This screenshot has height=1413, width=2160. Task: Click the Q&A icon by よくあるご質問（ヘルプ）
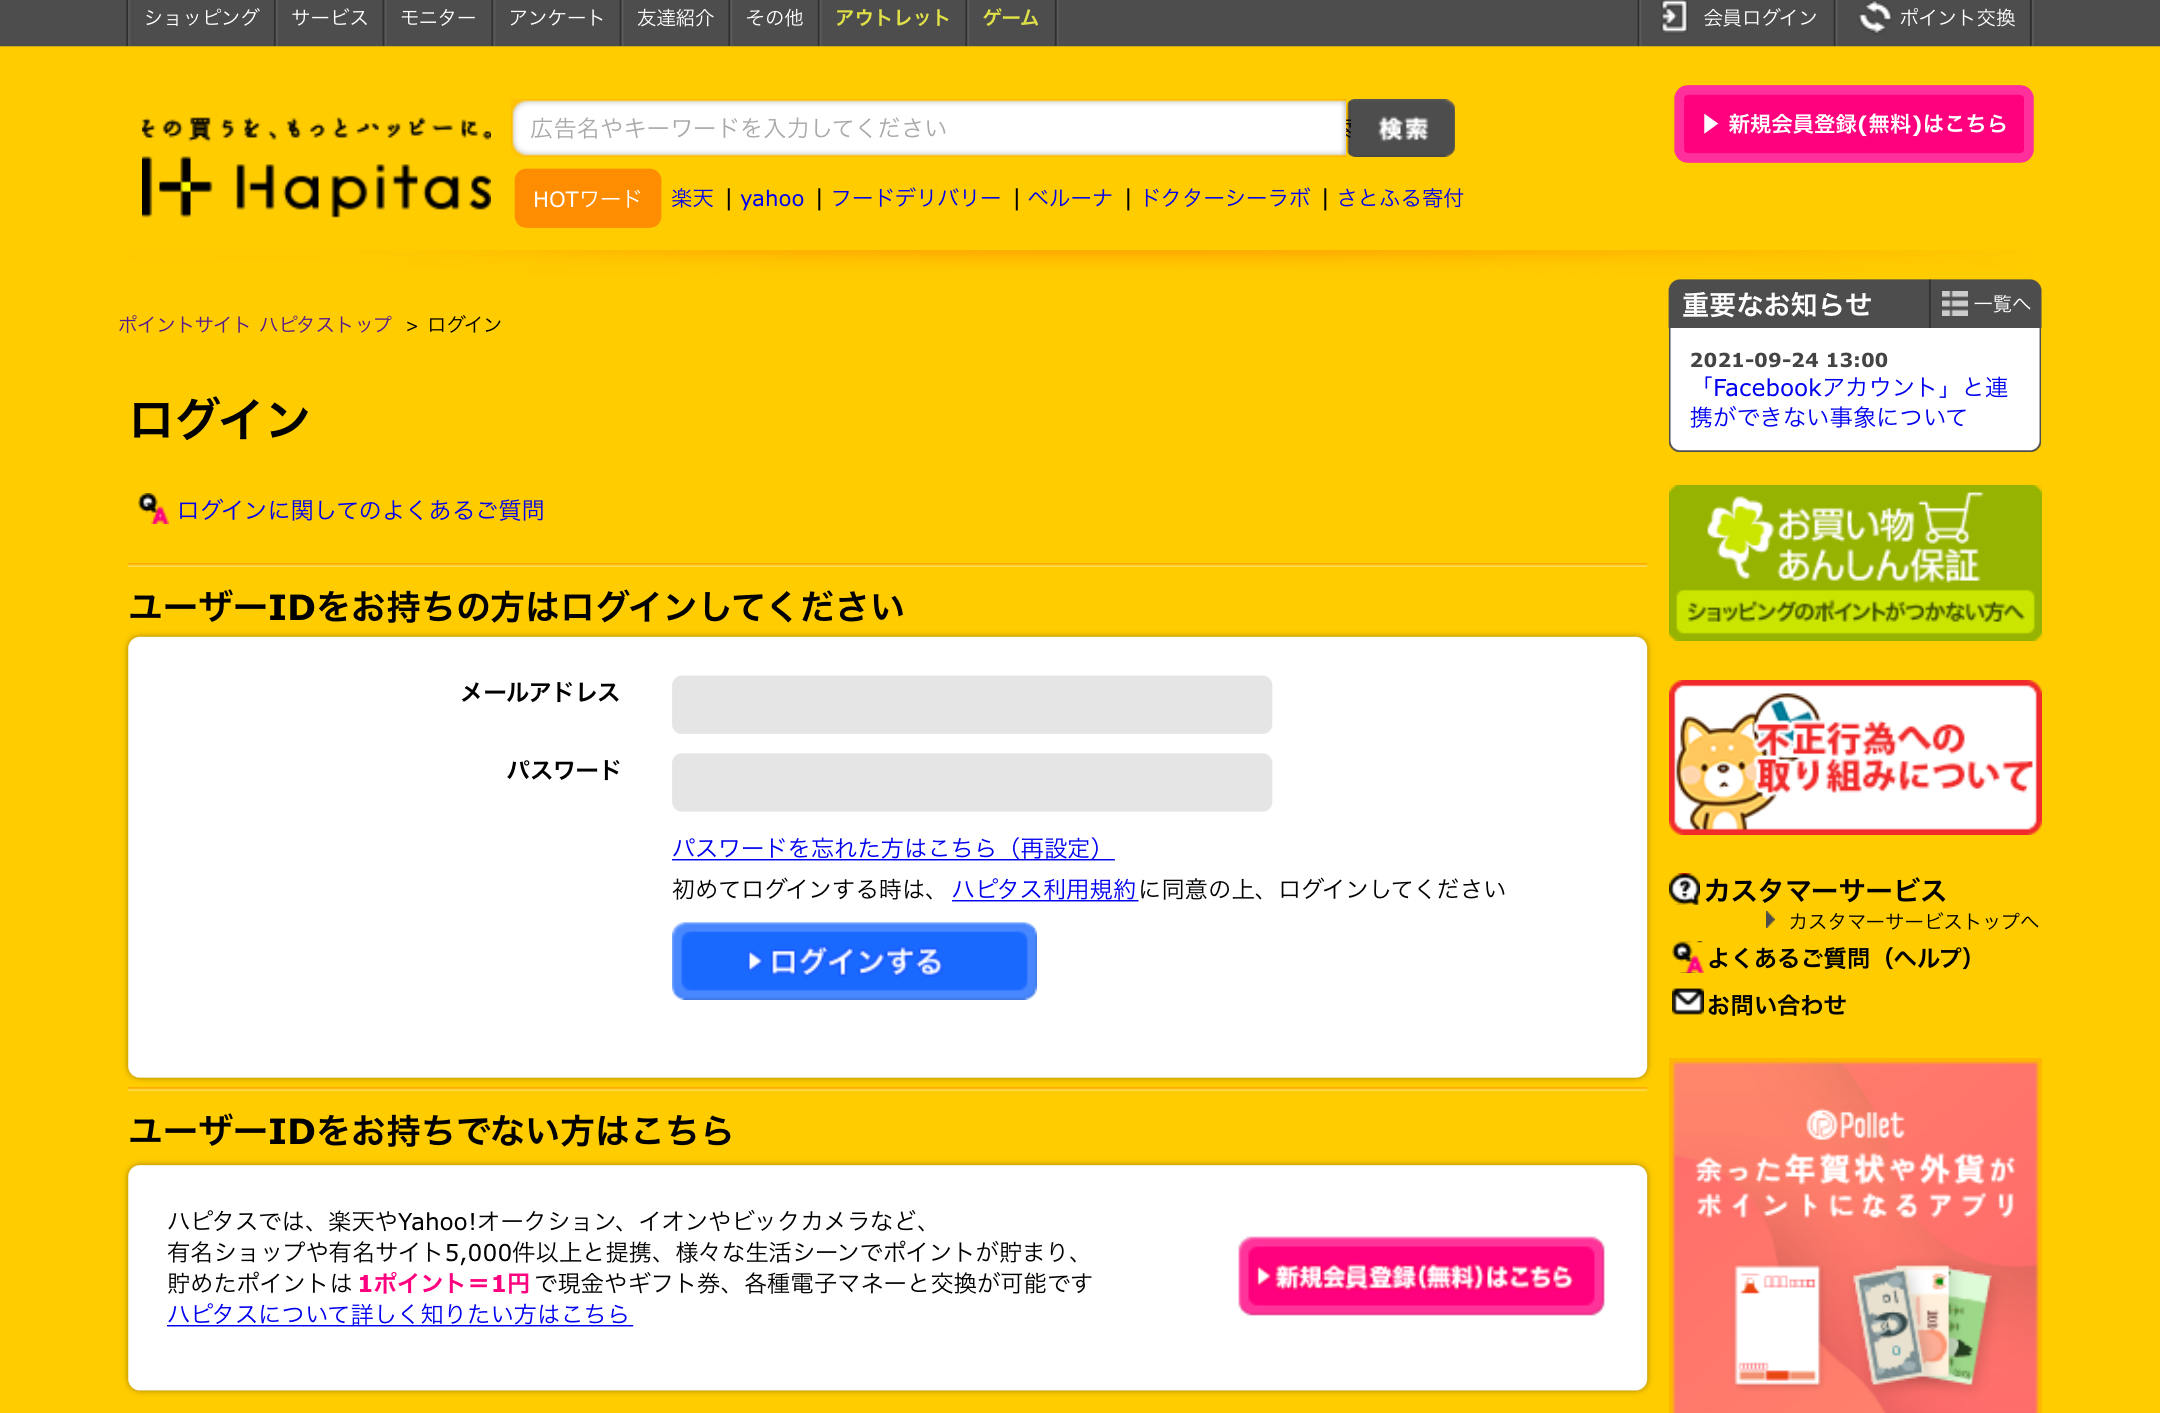tap(1688, 957)
